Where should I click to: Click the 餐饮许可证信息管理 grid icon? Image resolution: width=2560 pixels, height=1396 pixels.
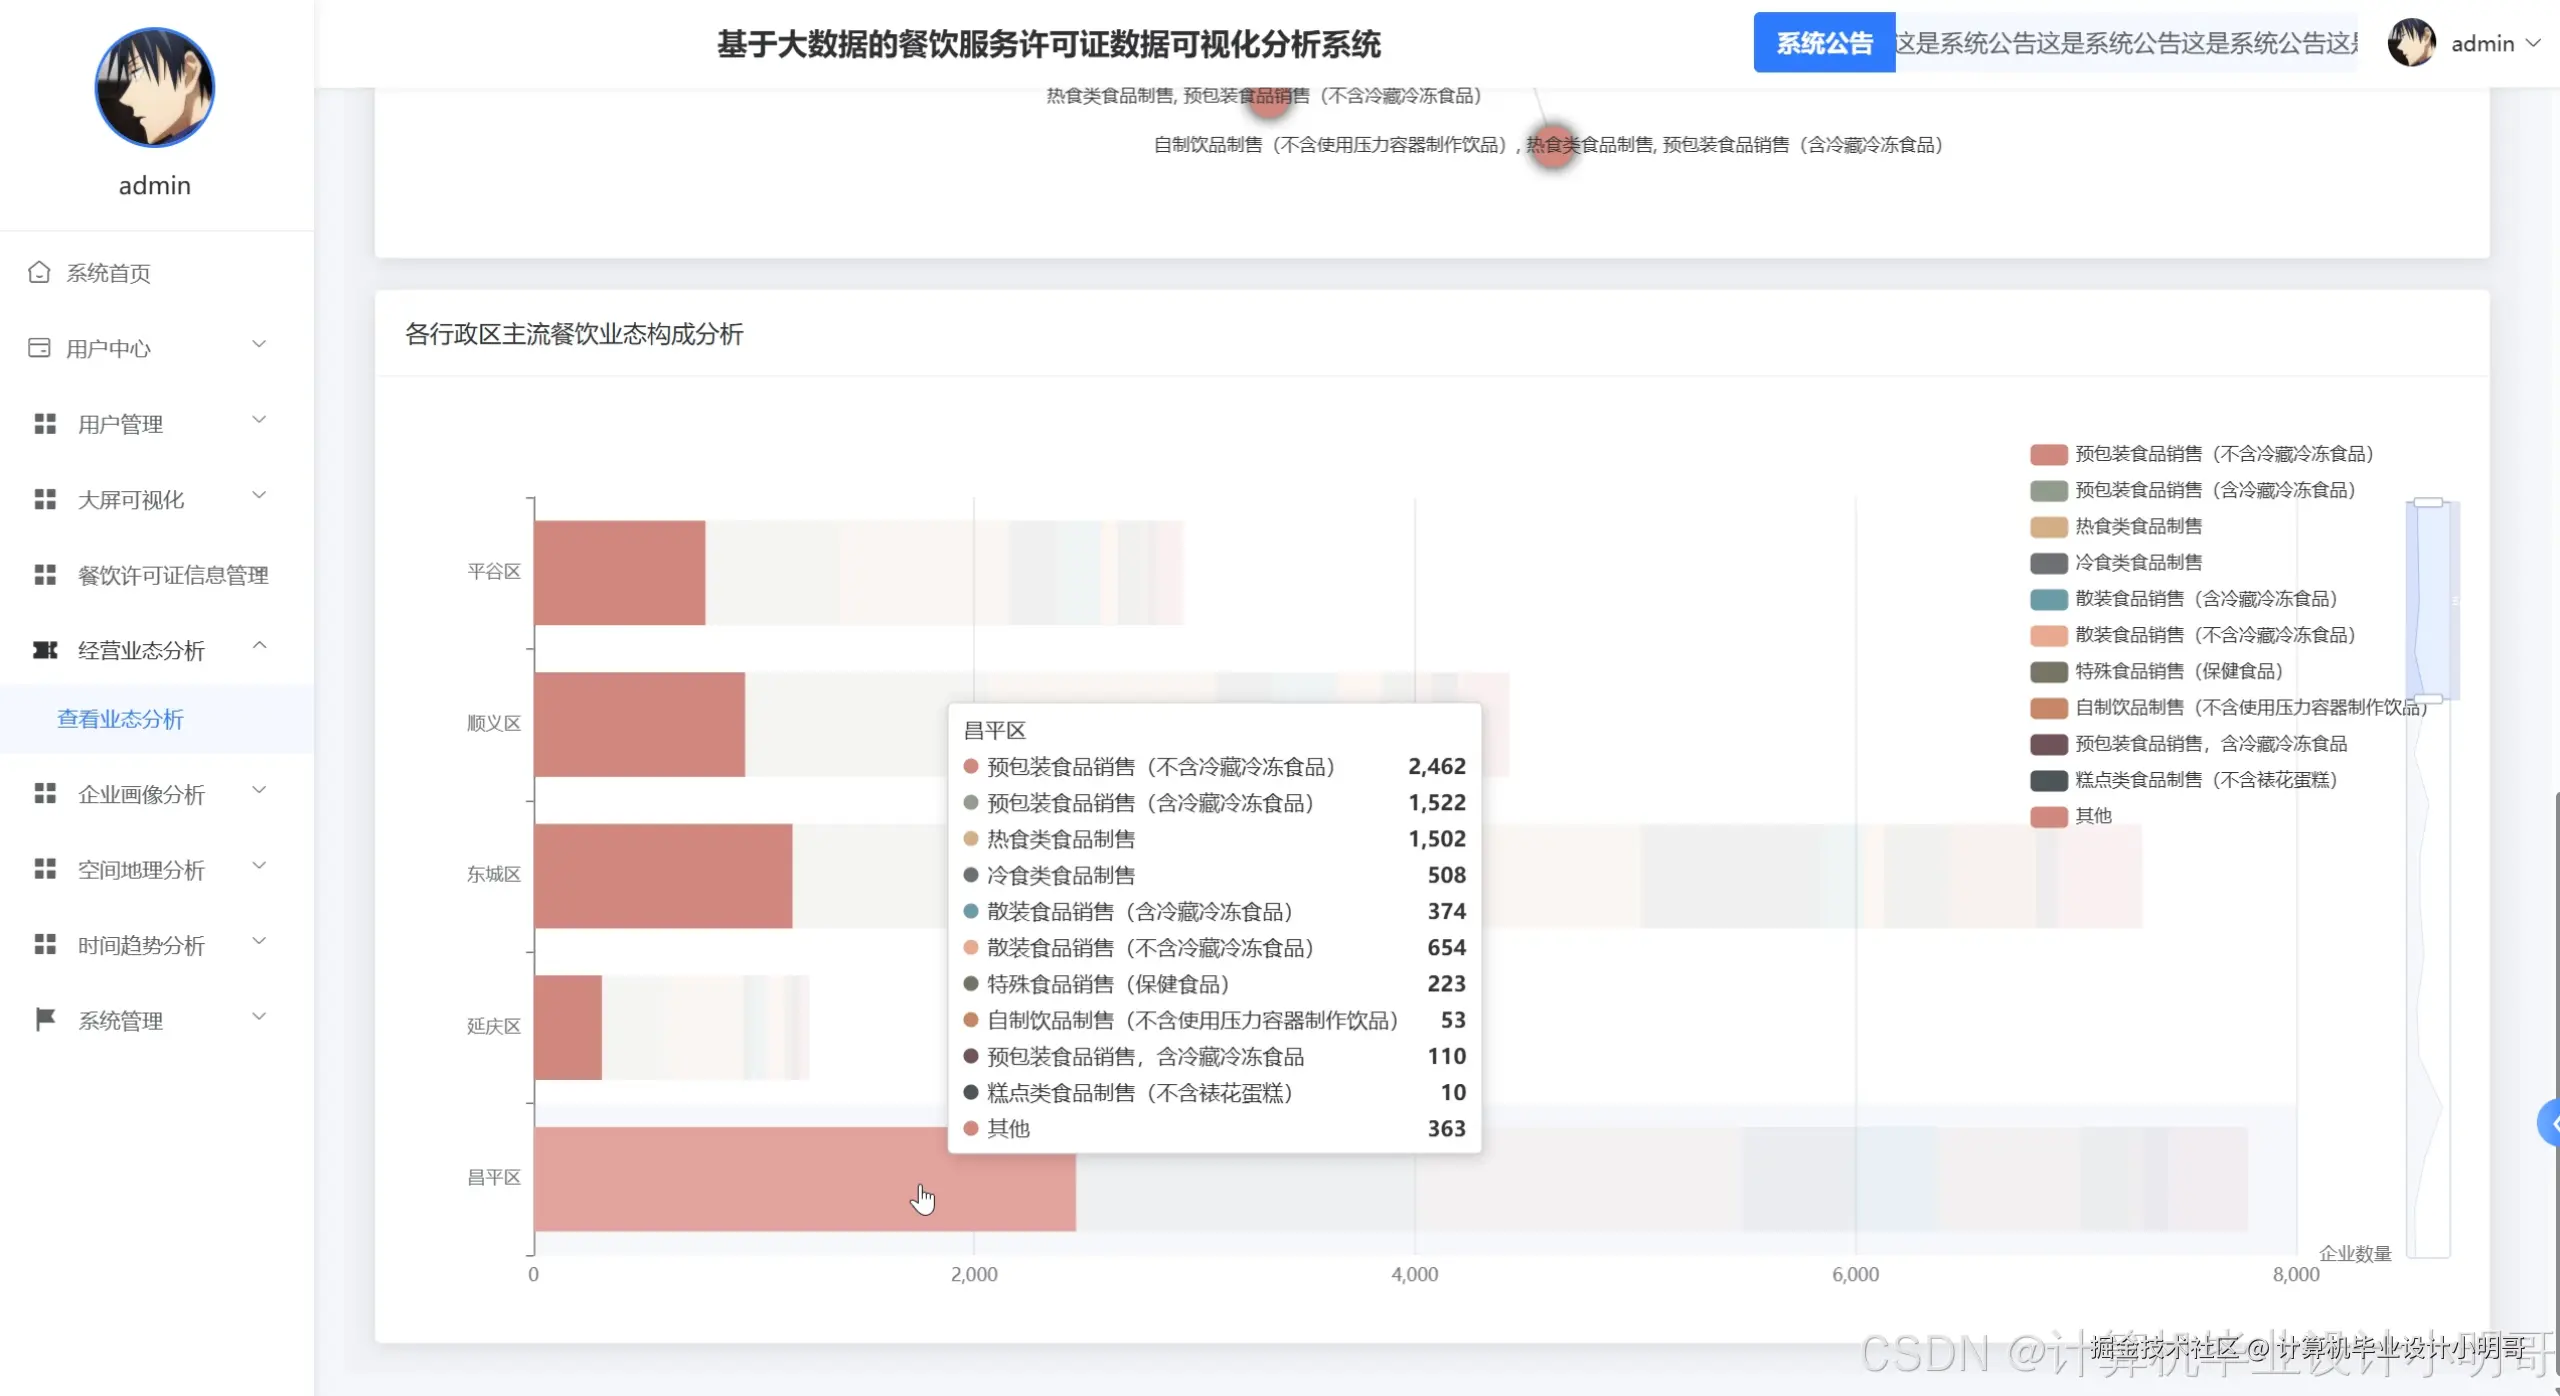[x=45, y=574]
